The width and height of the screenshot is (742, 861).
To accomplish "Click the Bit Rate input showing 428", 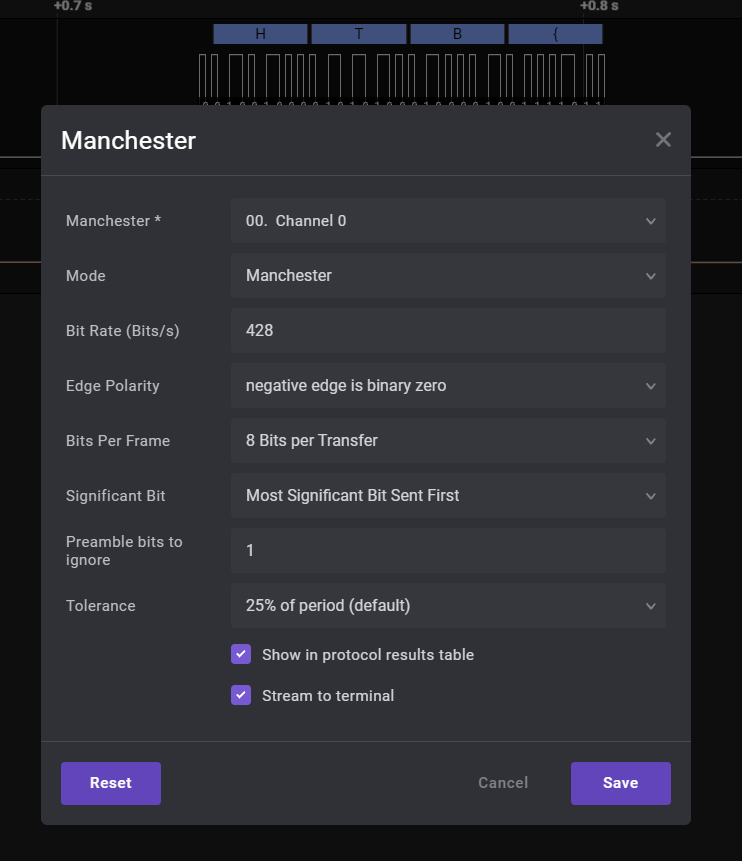I will tap(448, 330).
